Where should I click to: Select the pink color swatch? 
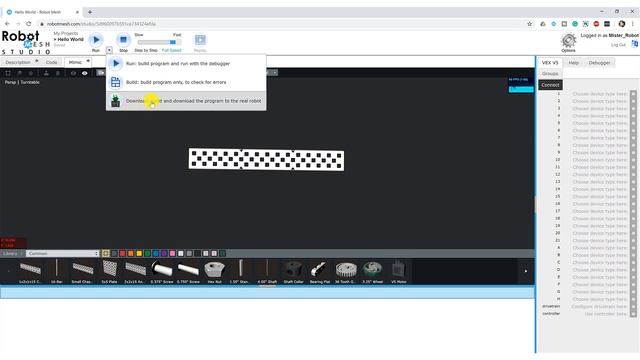[x=172, y=253]
